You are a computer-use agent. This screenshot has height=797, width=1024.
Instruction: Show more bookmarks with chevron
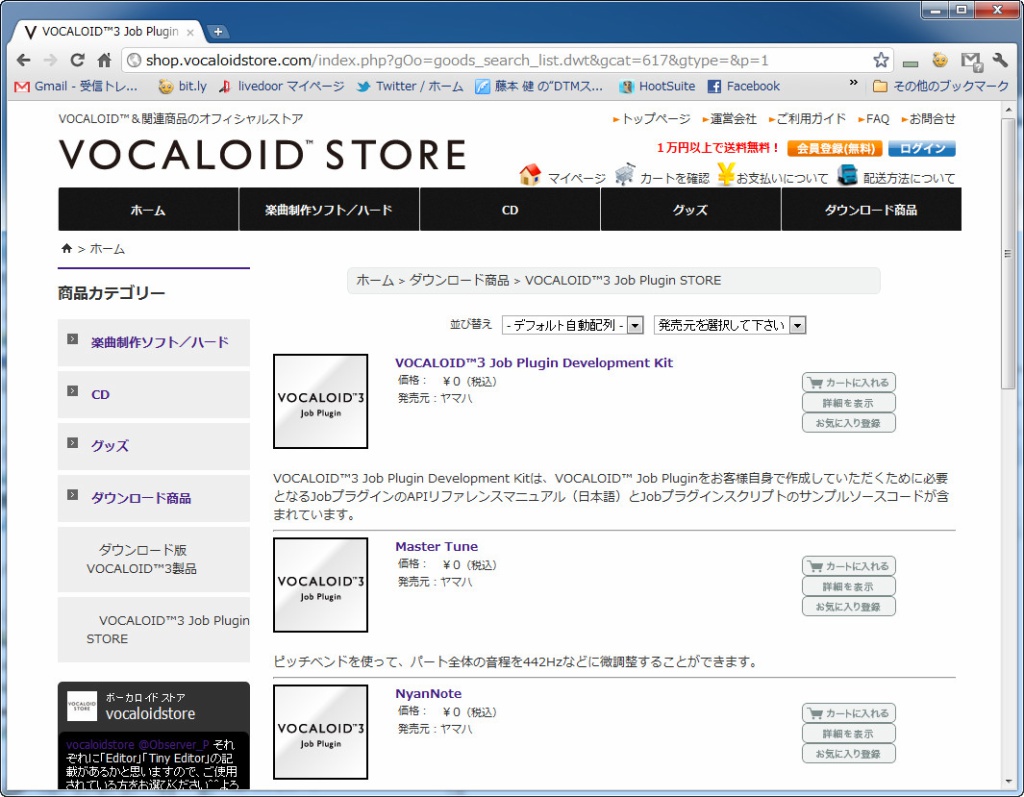[x=853, y=83]
